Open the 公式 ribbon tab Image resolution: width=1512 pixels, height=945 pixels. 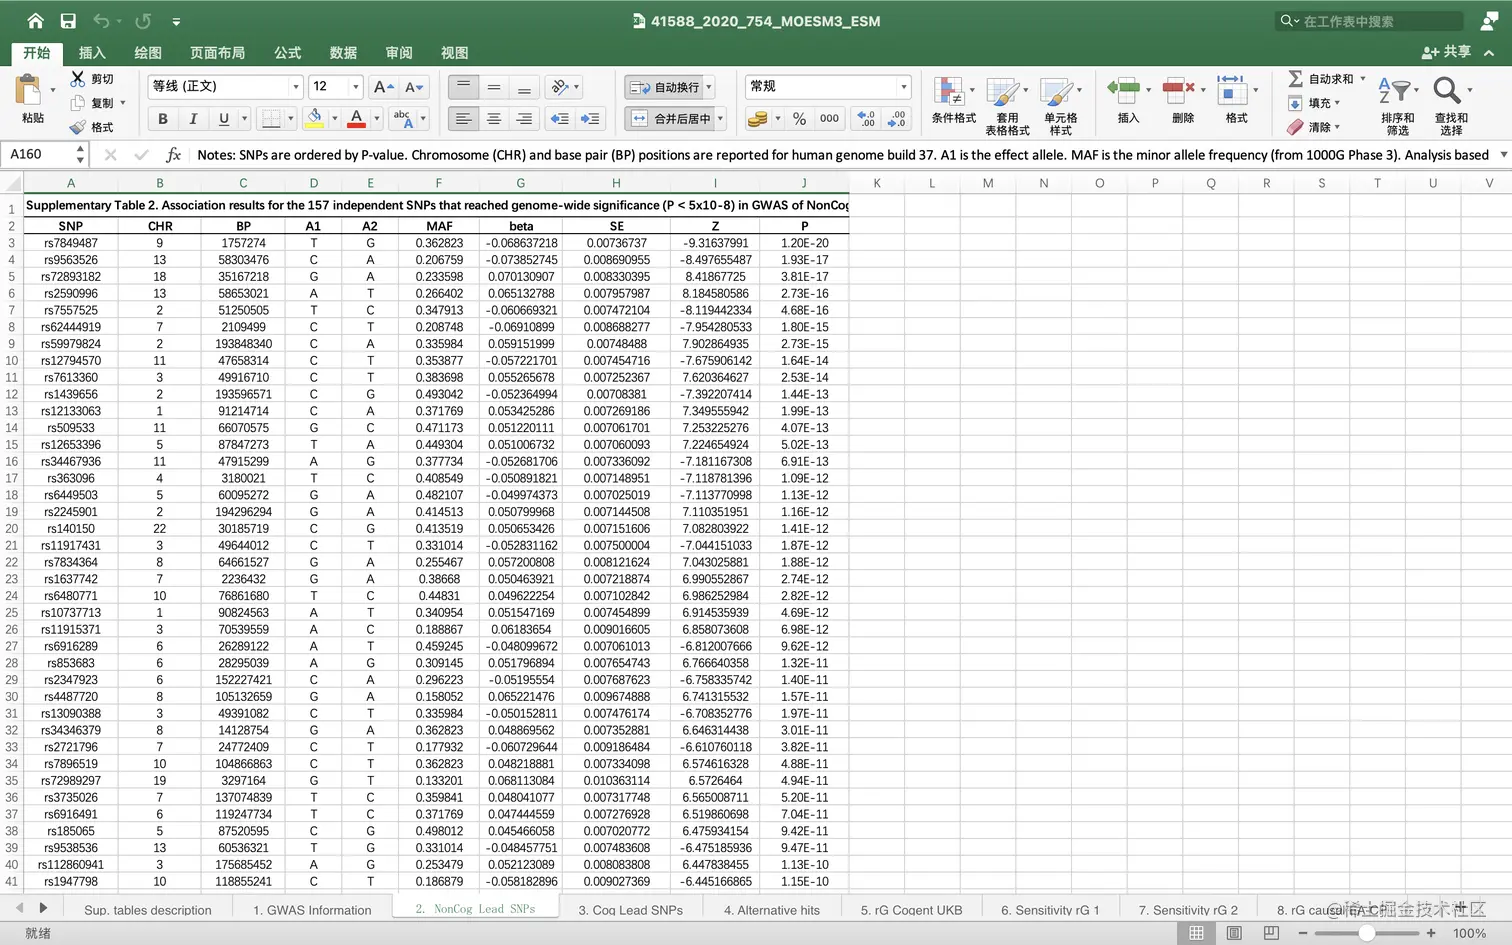288,52
